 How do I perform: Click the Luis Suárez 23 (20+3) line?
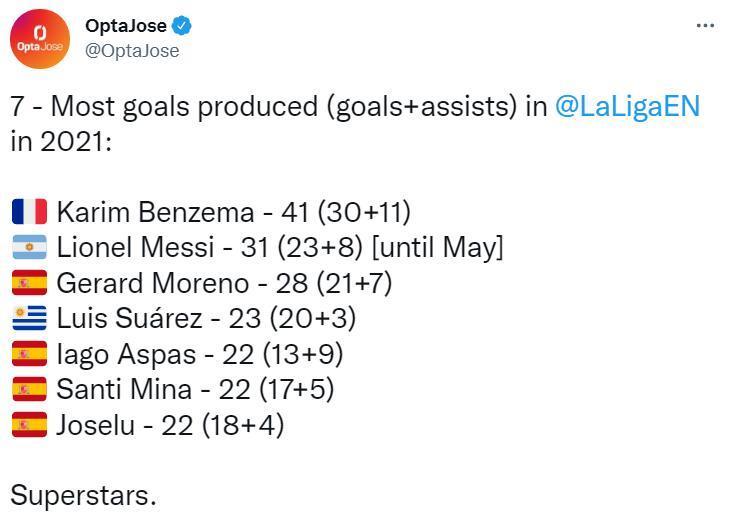click(206, 318)
